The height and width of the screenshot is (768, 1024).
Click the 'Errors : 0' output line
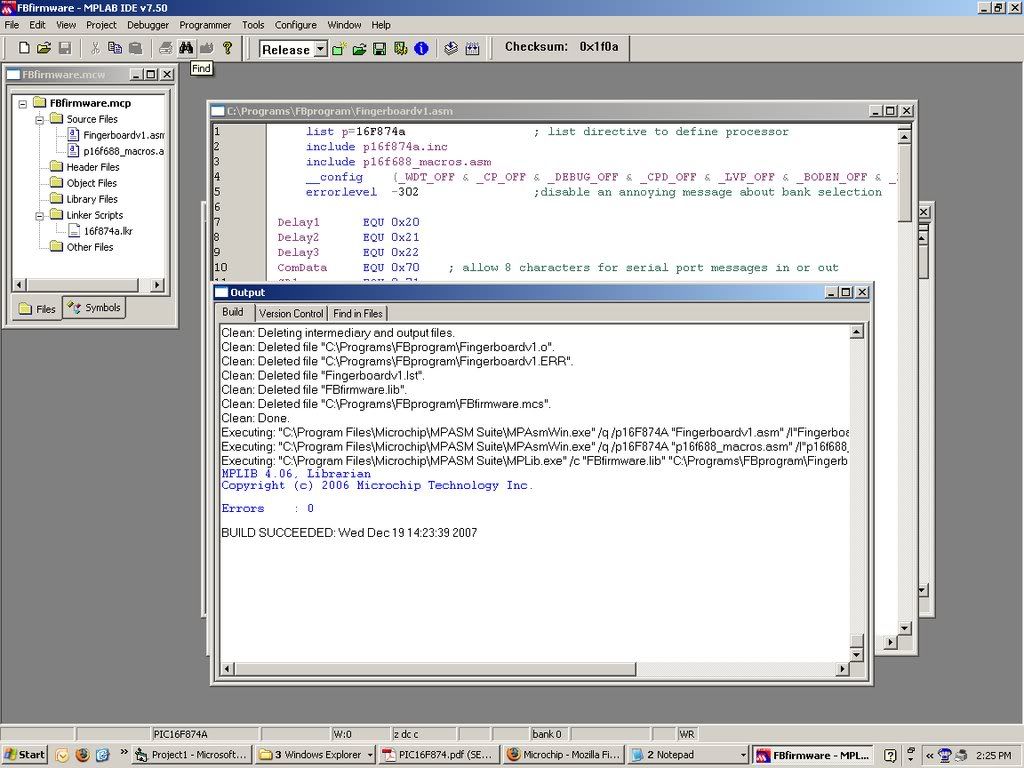pyautogui.click(x=268, y=509)
